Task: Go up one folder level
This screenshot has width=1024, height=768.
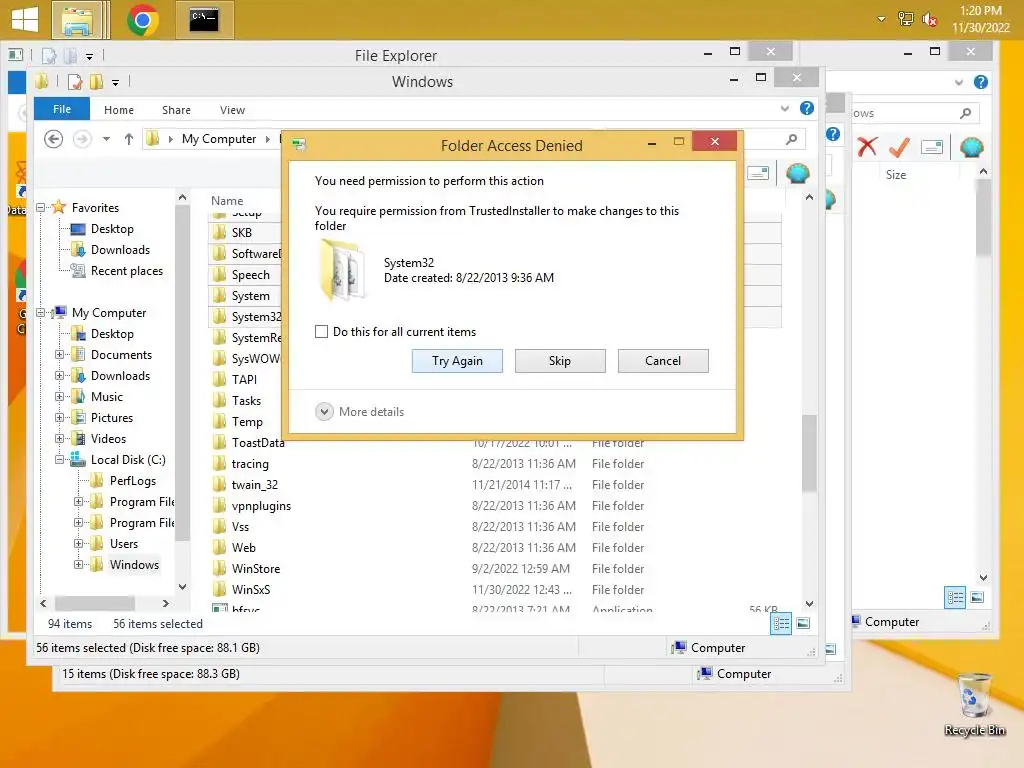Action: [x=129, y=139]
